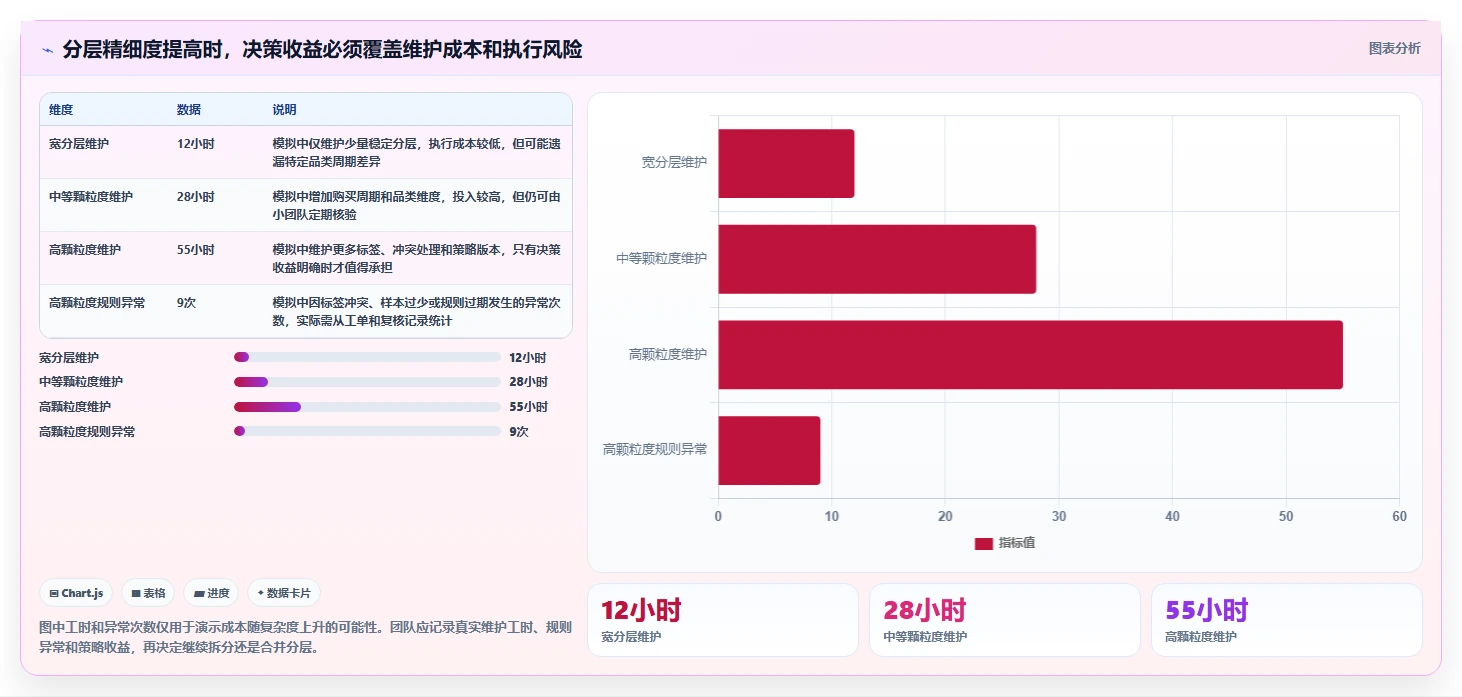The height and width of the screenshot is (697, 1462).
Task: Select the 表格 tag chip
Action: pos(148,593)
